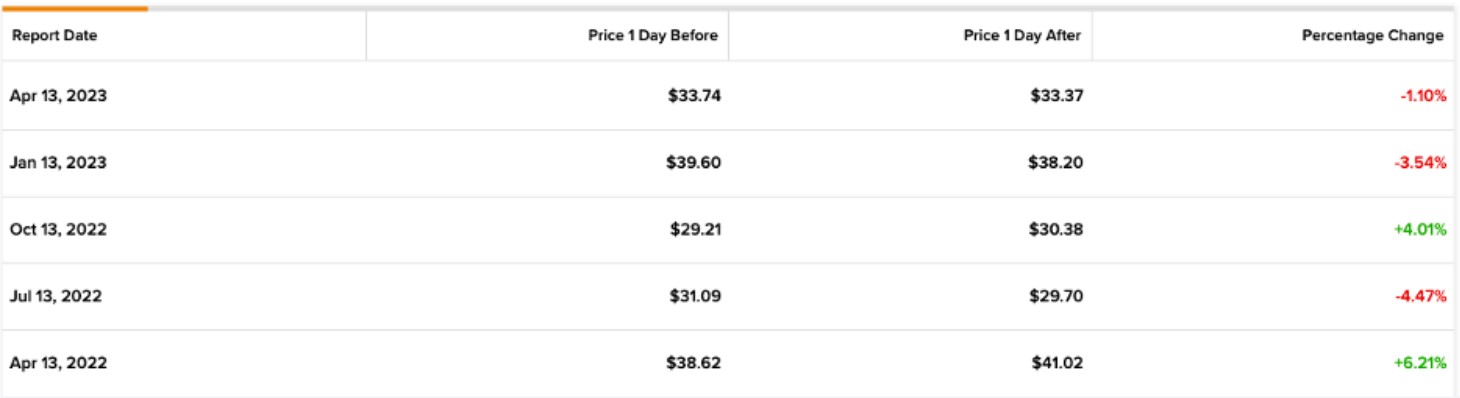Screen dimensions: 1460x398
Task: Sort by the Percentage Change column header
Action: pyautogui.click(x=1373, y=36)
